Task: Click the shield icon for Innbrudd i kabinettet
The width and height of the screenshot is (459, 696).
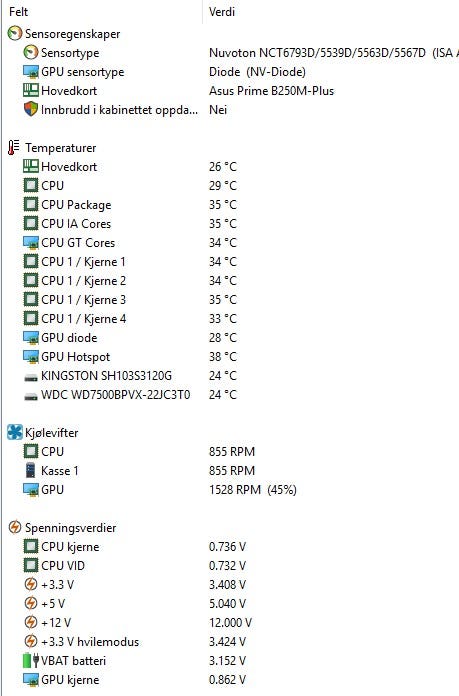Action: click(x=31, y=109)
